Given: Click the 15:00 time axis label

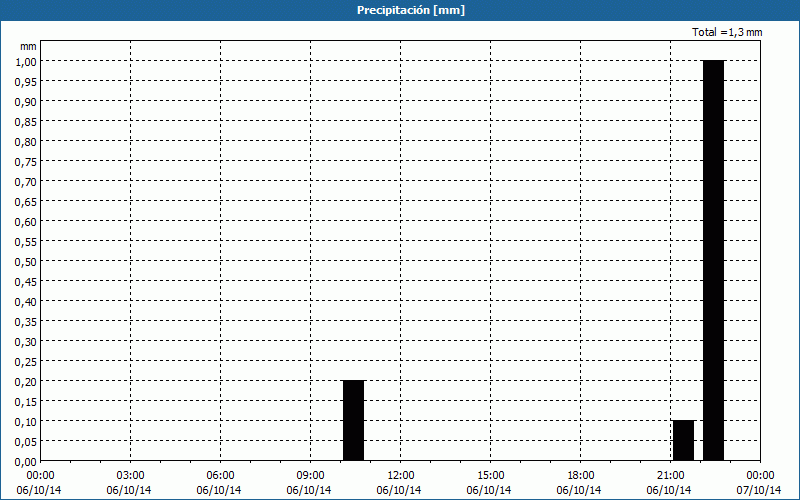Looking at the screenshot, I should click(491, 476).
